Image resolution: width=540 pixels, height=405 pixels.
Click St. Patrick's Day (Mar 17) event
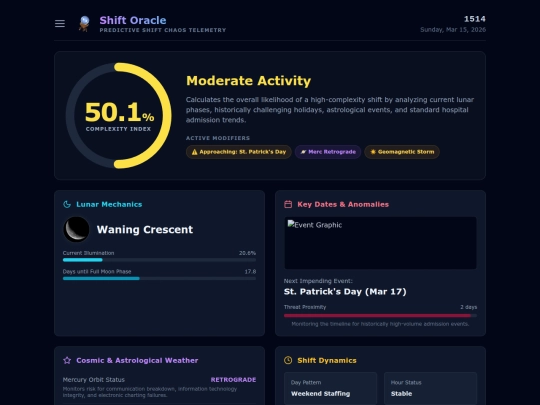pos(345,292)
